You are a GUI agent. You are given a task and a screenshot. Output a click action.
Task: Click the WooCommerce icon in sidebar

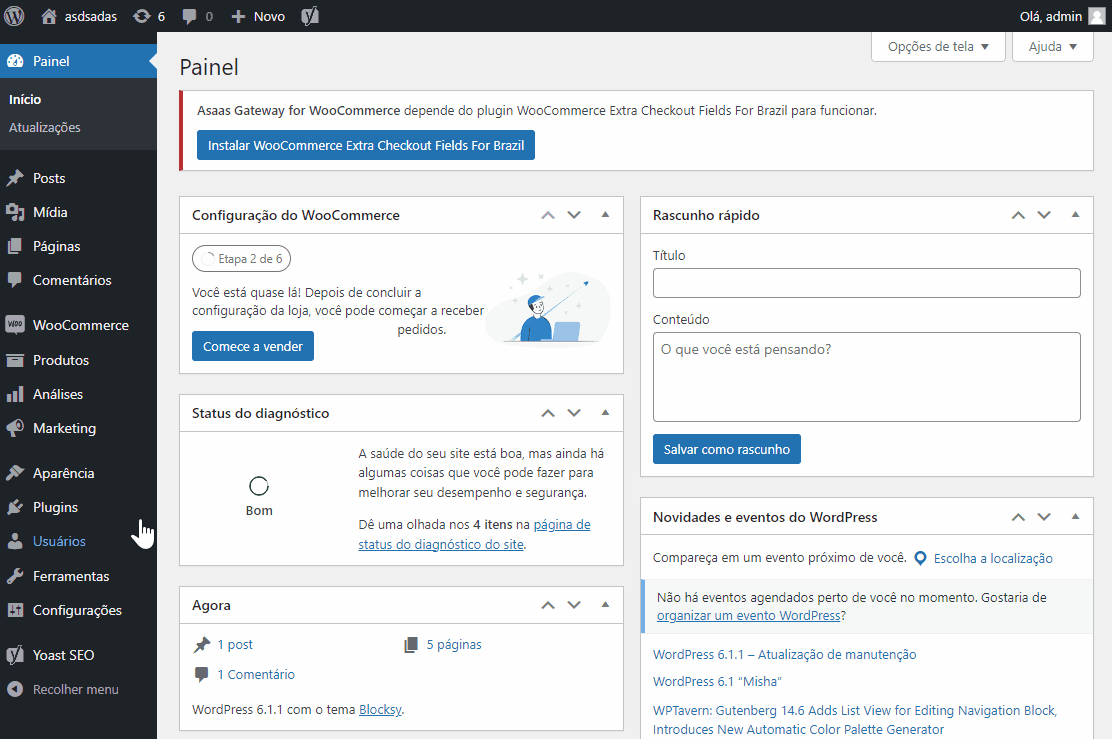[x=15, y=325]
